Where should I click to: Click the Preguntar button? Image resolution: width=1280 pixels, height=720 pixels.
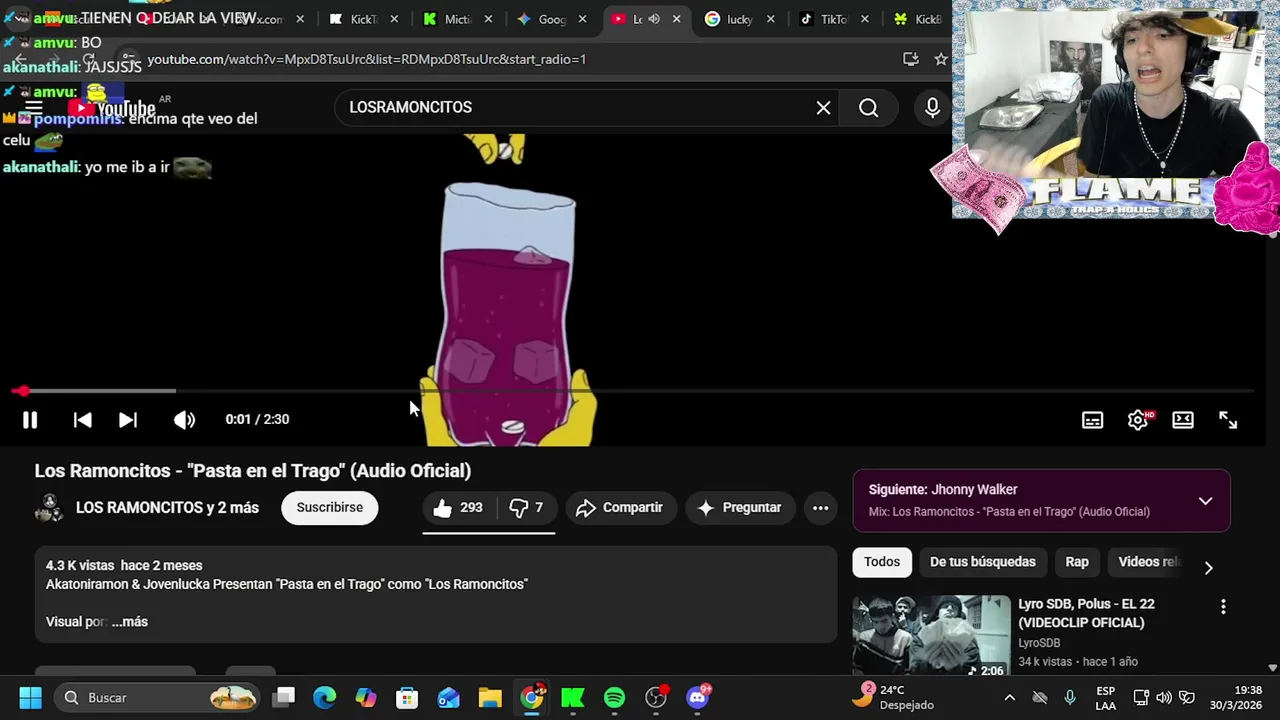click(x=739, y=508)
